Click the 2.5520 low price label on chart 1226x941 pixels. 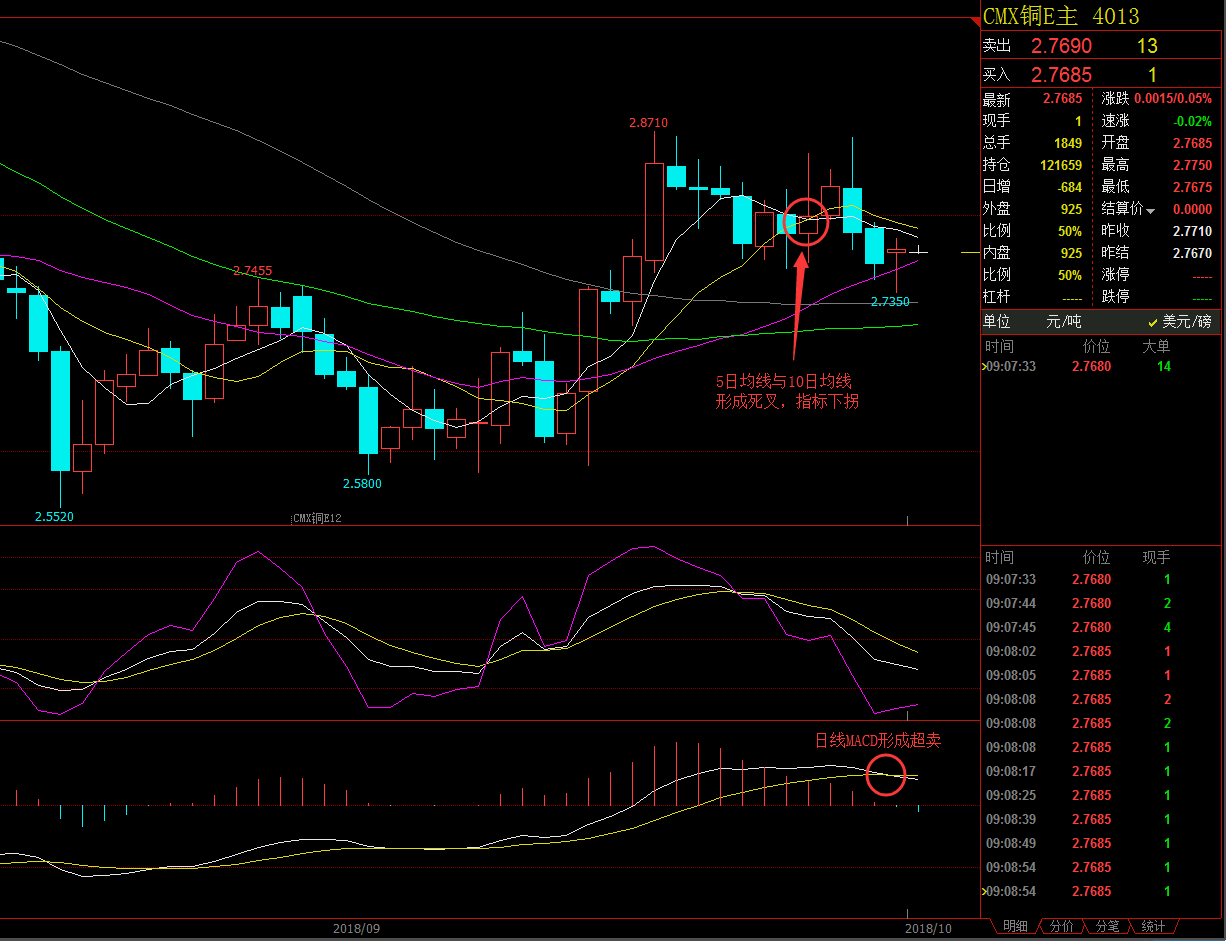[x=54, y=517]
